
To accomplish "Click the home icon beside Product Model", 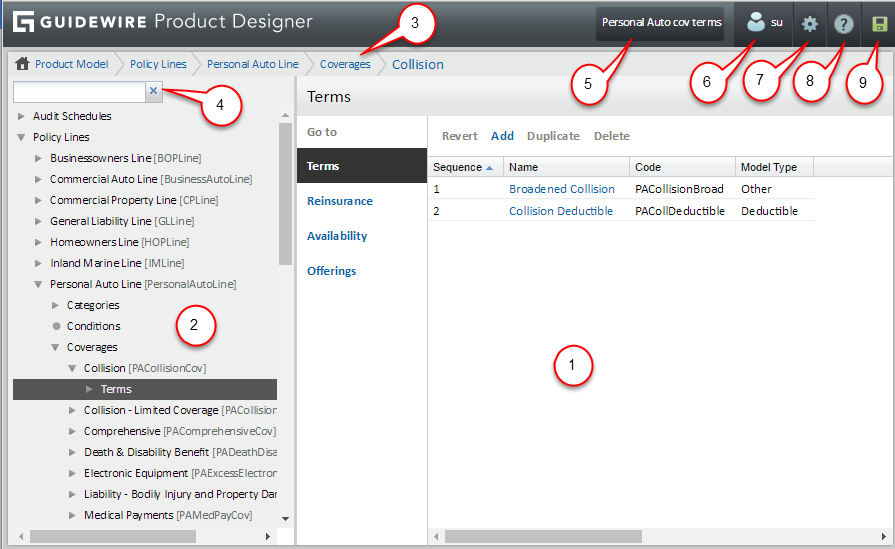I will (22, 63).
